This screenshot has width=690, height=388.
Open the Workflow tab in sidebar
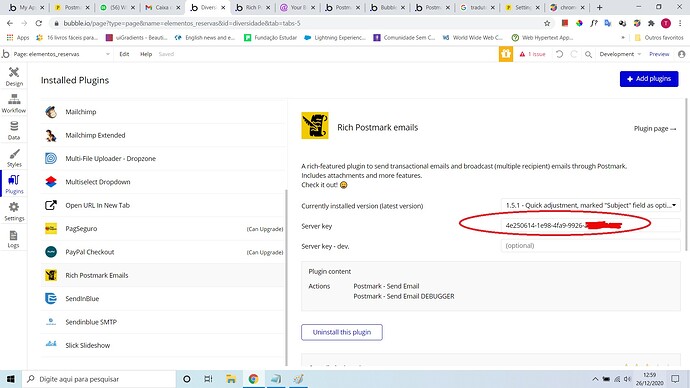pos(14,104)
